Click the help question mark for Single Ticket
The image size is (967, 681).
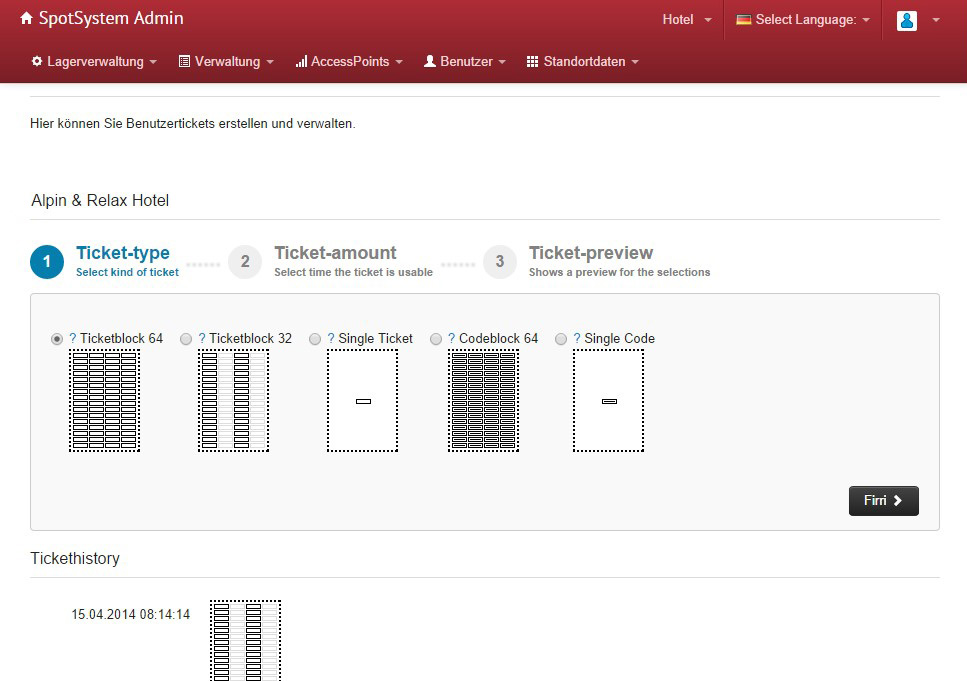pyautogui.click(x=331, y=339)
